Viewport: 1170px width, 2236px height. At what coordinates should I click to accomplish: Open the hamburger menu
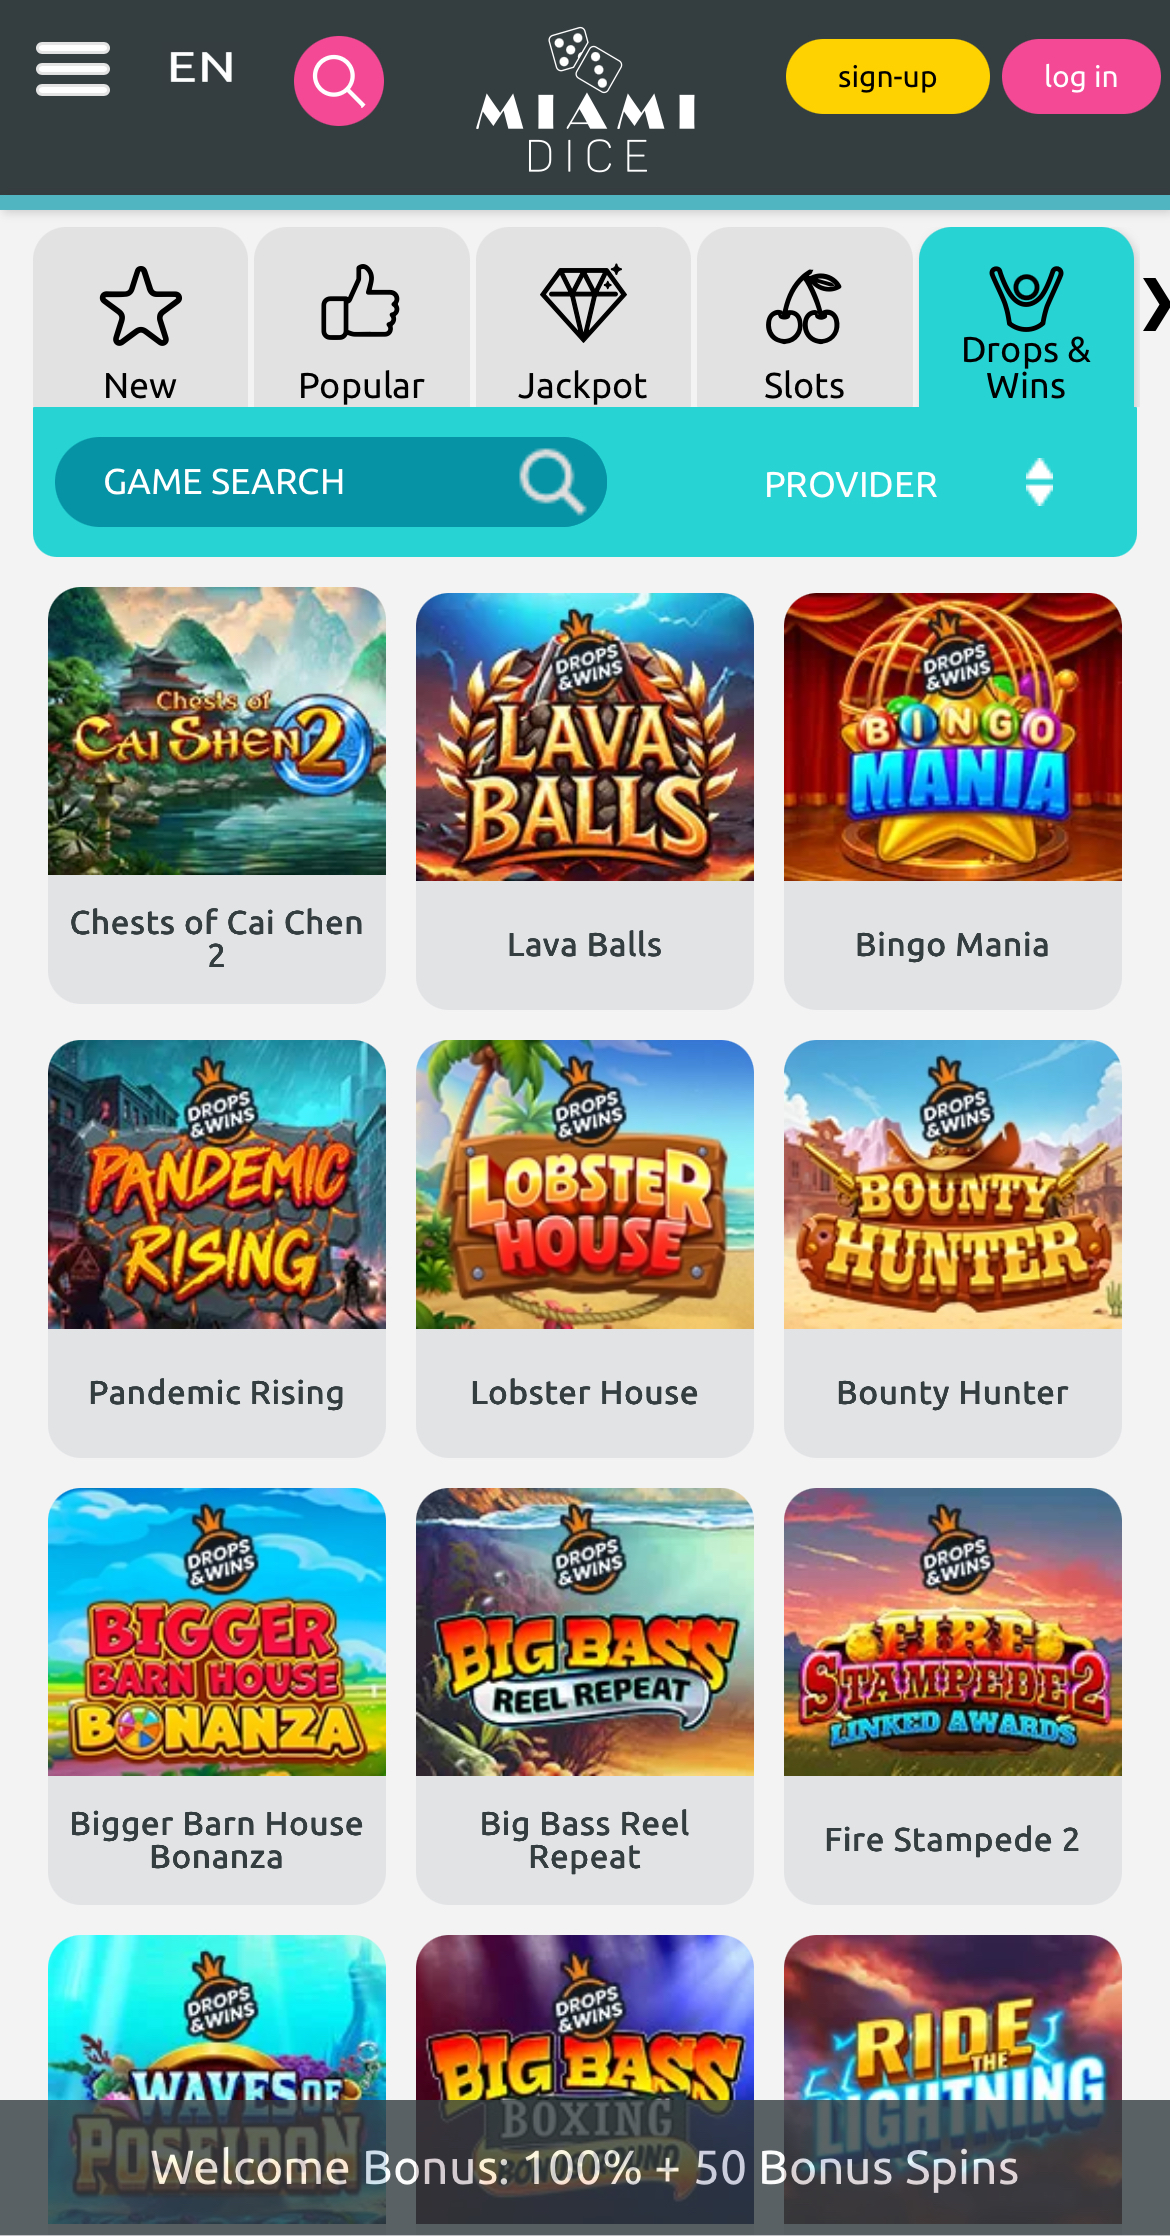72,69
